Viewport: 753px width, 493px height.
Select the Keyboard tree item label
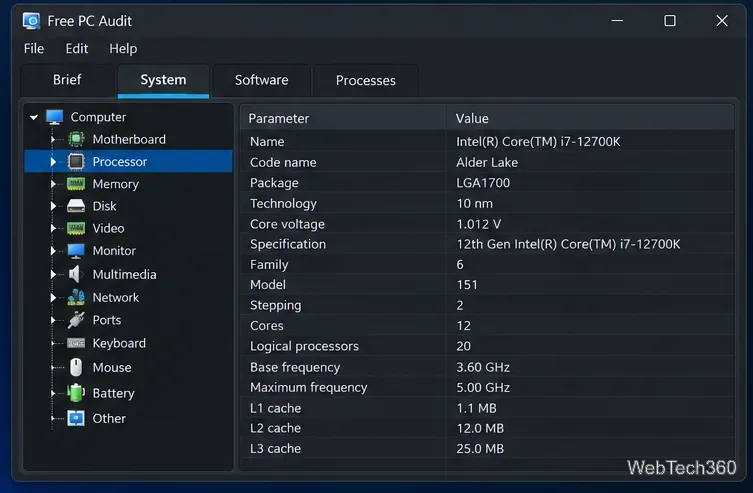point(119,343)
